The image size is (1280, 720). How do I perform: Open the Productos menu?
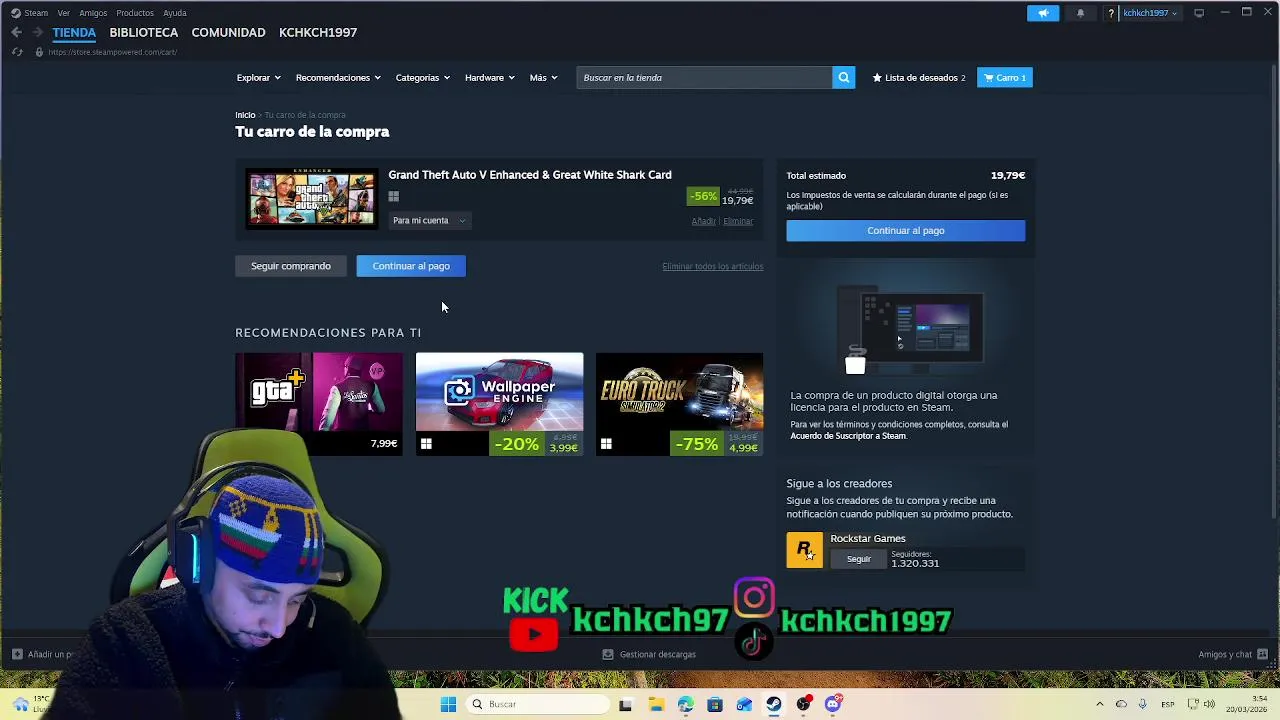click(x=135, y=13)
